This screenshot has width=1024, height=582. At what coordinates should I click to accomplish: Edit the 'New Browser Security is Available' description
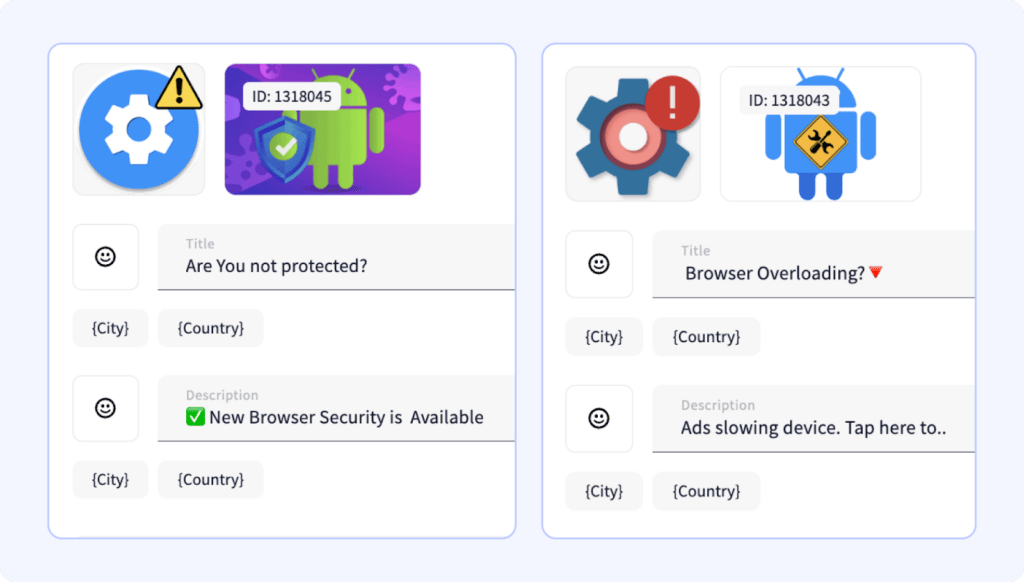(x=336, y=408)
